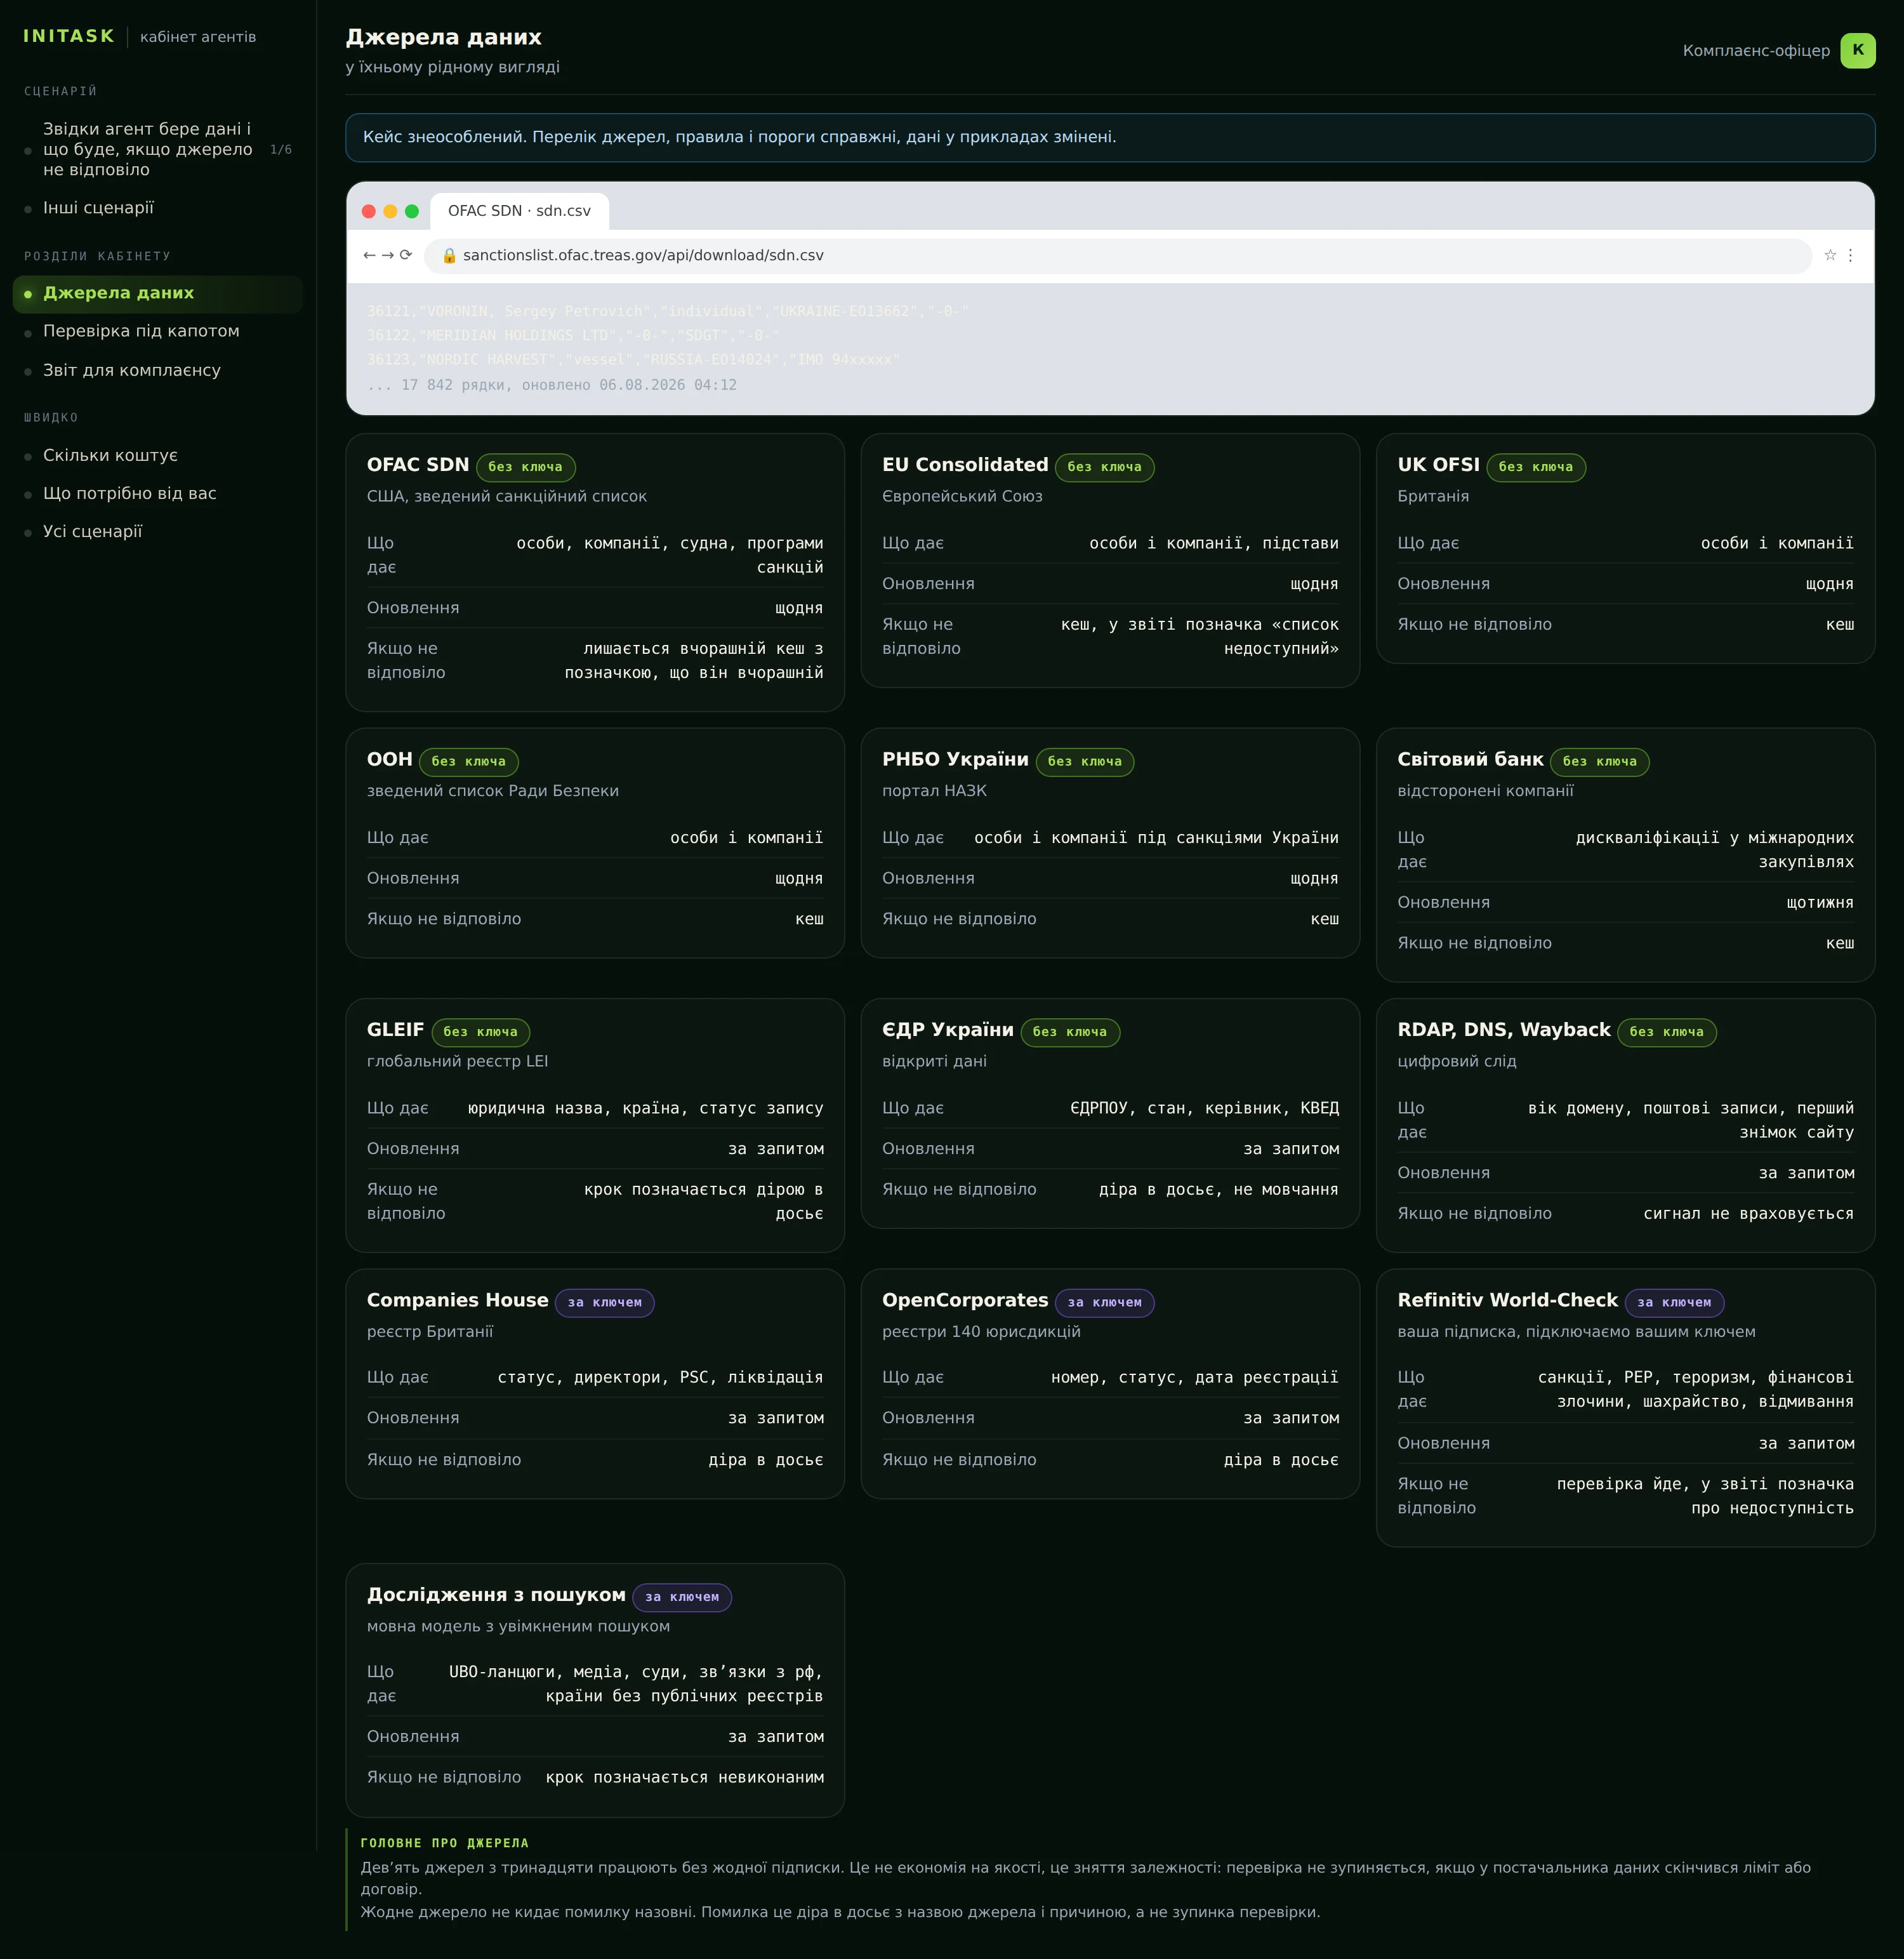
Task: Click the "17 842 рядки, оновлено" line
Action: (552, 385)
